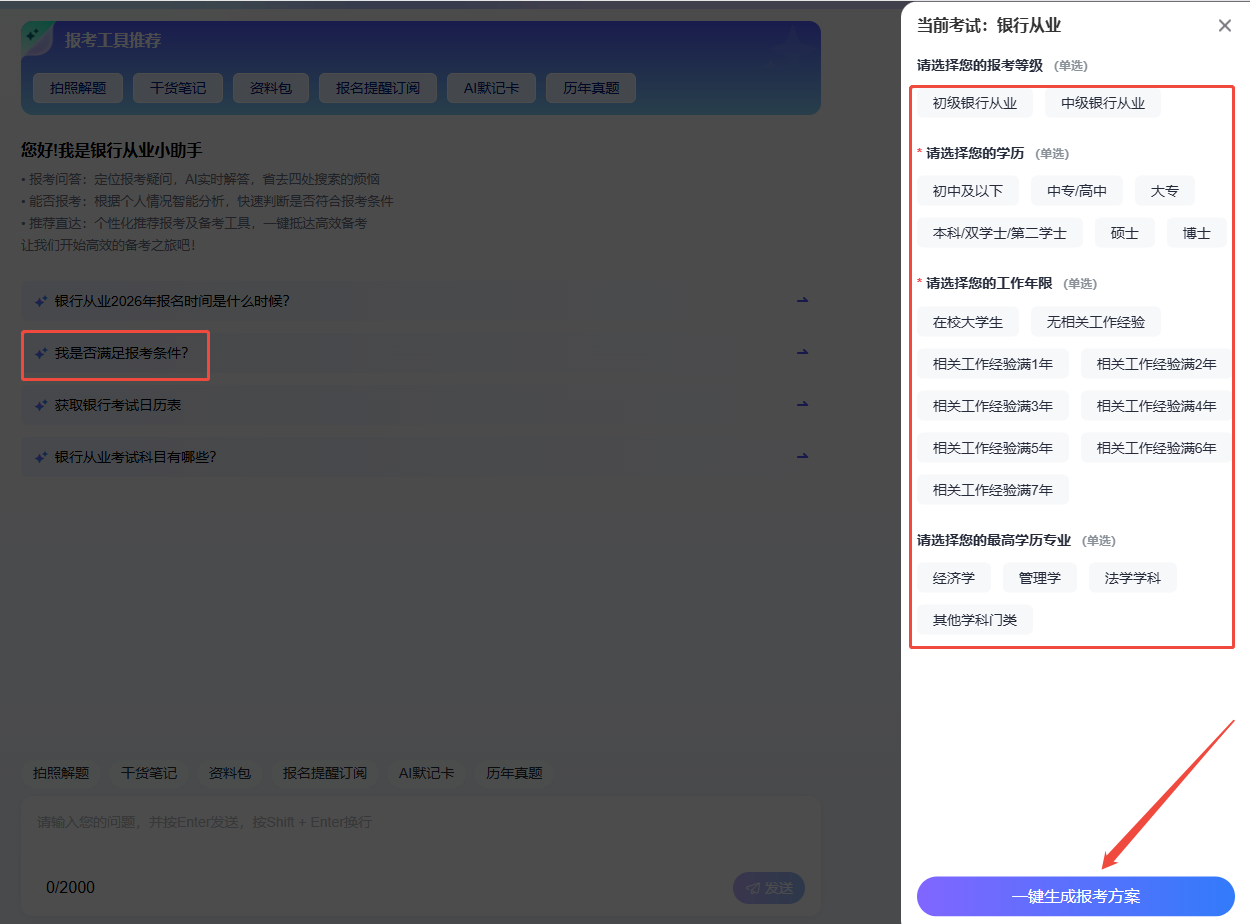Click 一键生成报考方案 button
The width and height of the screenshot is (1250, 924).
point(1075,896)
